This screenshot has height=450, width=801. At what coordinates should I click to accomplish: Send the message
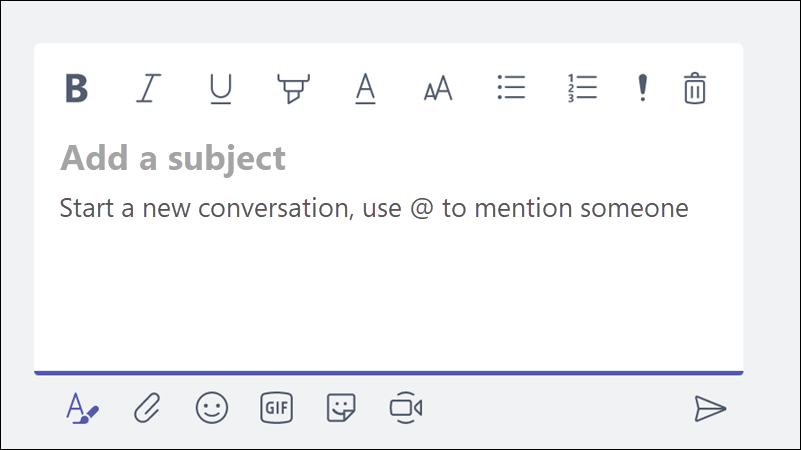click(x=710, y=409)
